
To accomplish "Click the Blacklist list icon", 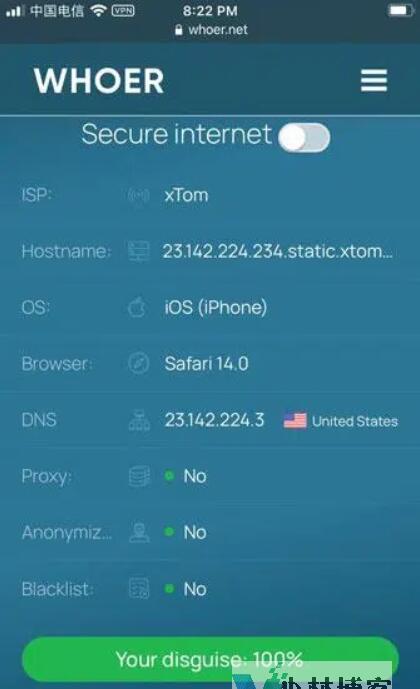I will click(139, 589).
